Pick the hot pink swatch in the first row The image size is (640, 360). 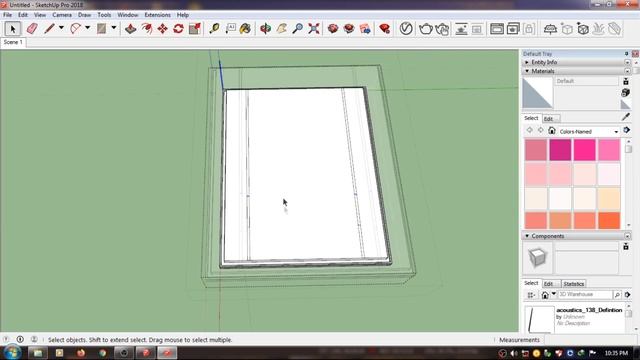tap(584, 150)
